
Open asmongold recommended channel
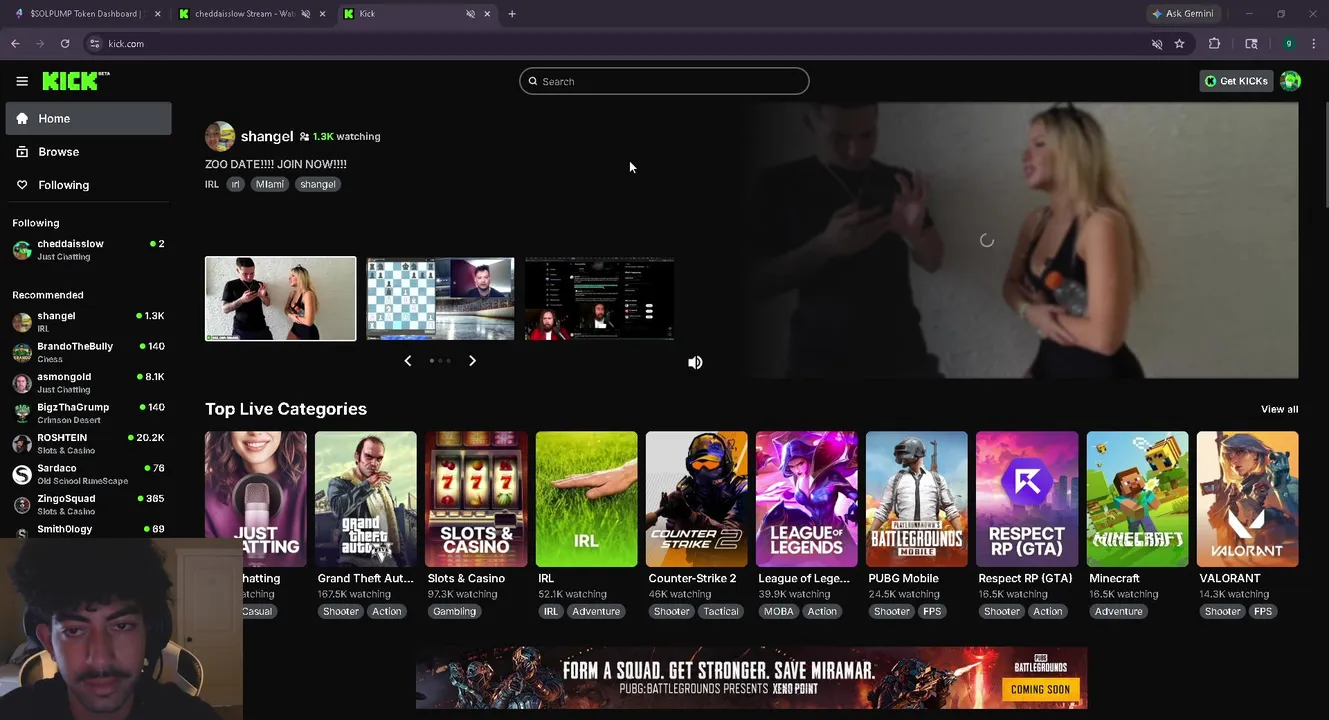[88, 382]
